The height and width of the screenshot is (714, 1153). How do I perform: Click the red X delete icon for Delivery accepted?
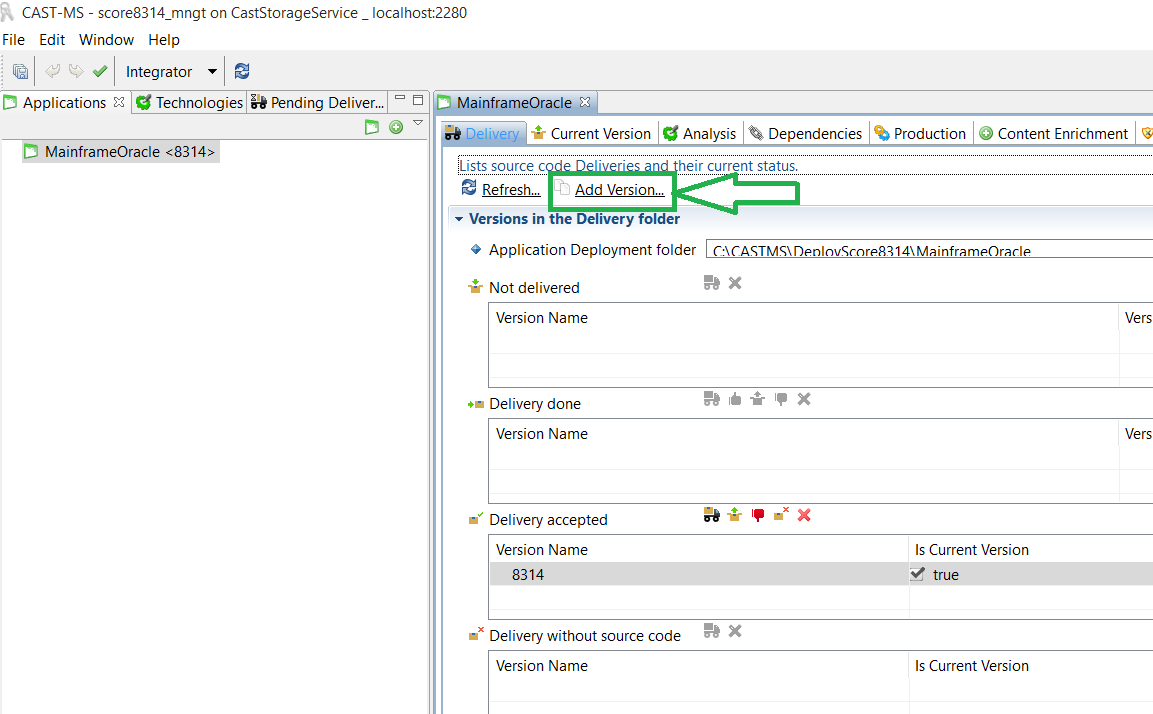coord(804,515)
